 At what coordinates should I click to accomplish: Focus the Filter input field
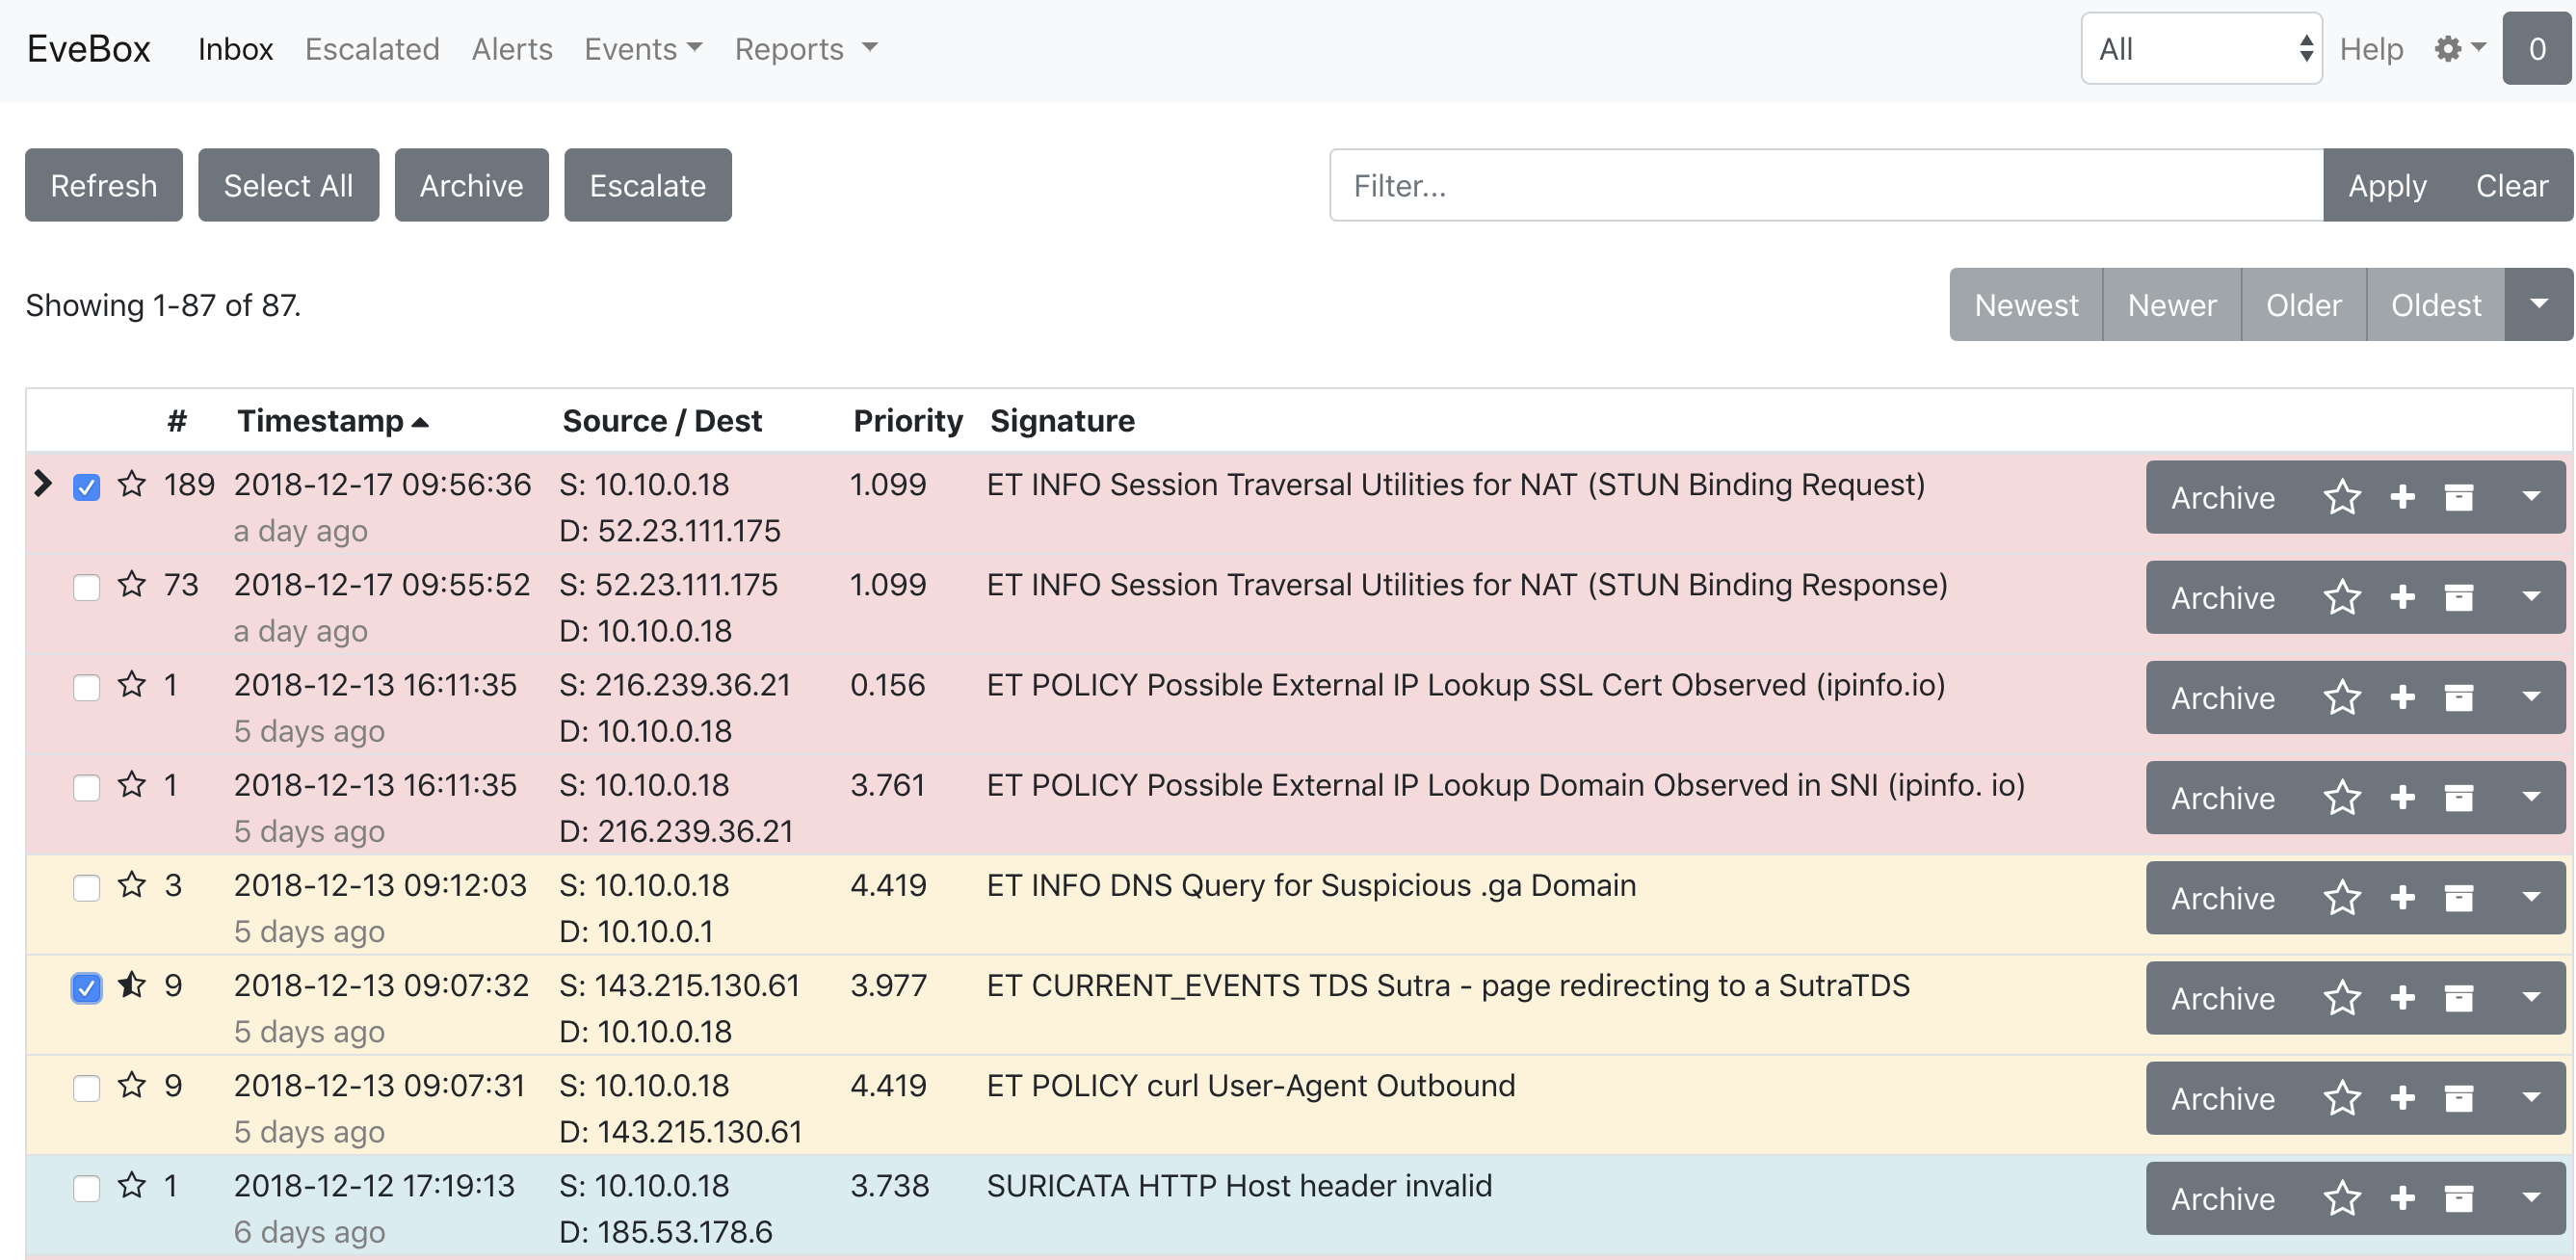(x=1825, y=186)
